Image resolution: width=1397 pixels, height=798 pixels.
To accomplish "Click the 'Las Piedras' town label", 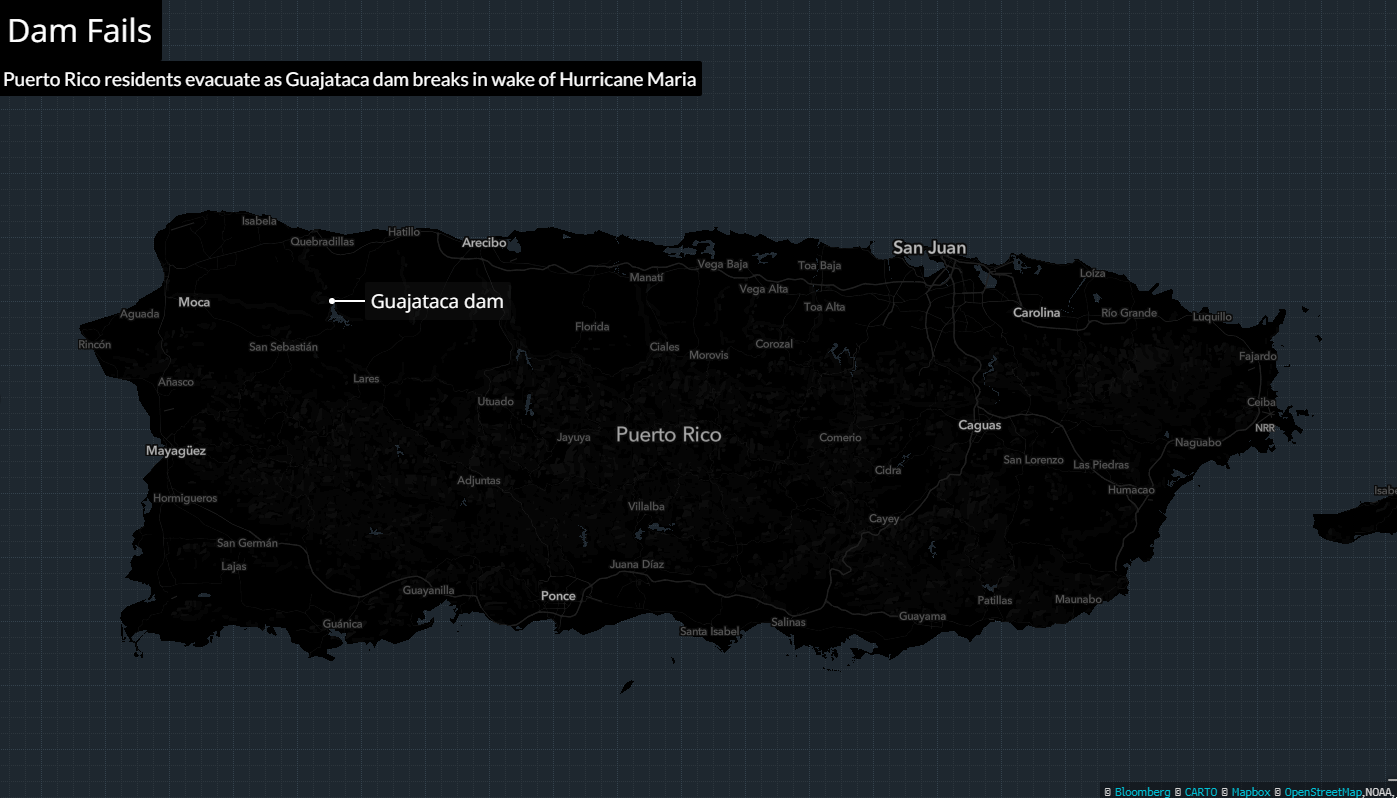I will click(x=1101, y=465).
